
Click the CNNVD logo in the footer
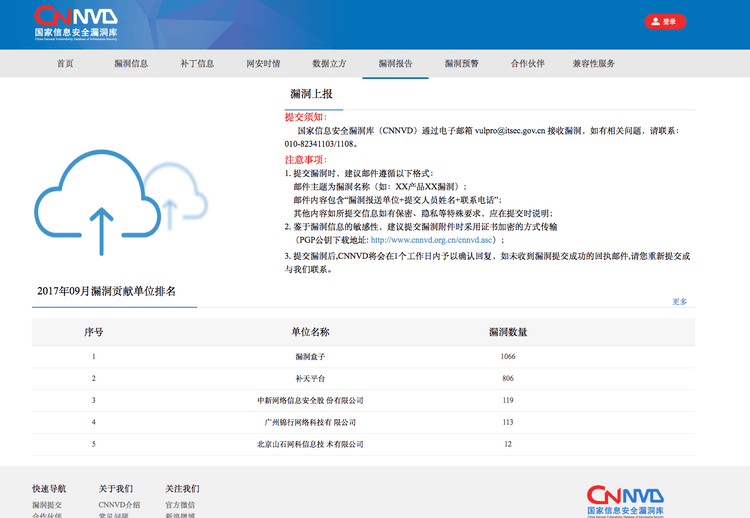[x=626, y=501]
